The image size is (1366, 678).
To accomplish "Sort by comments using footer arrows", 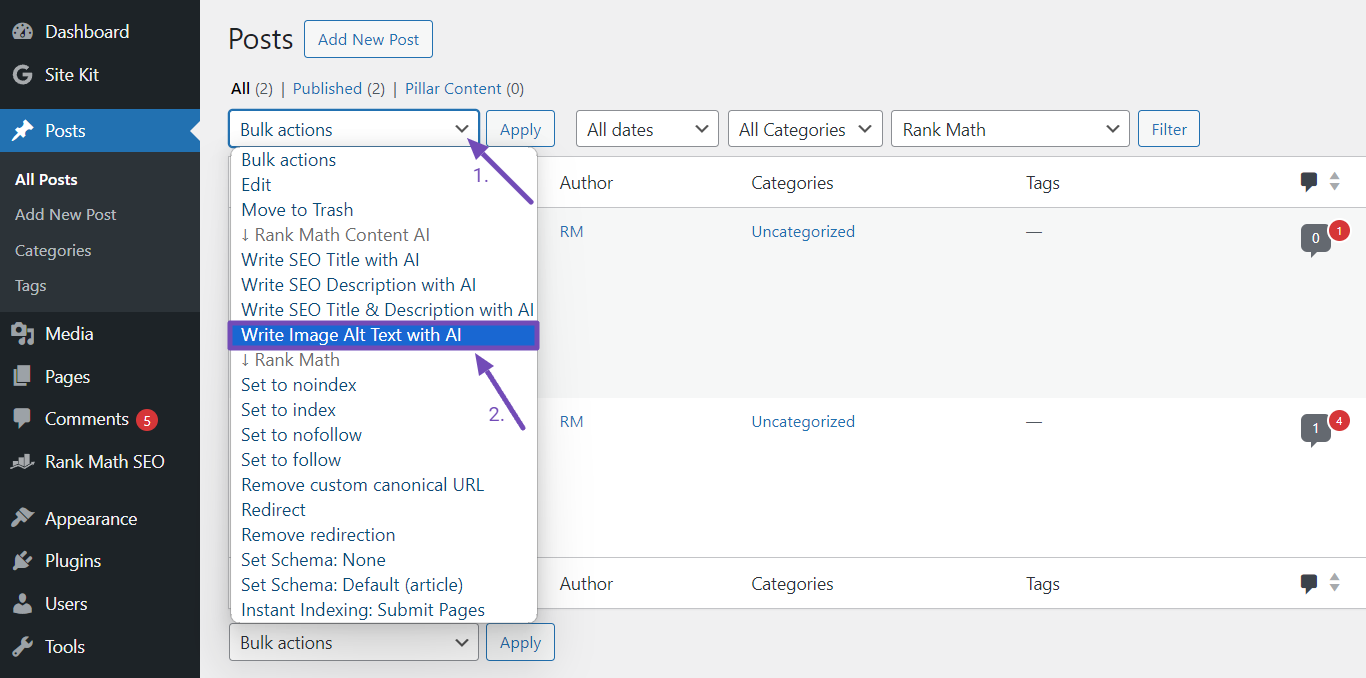I will (1334, 583).
